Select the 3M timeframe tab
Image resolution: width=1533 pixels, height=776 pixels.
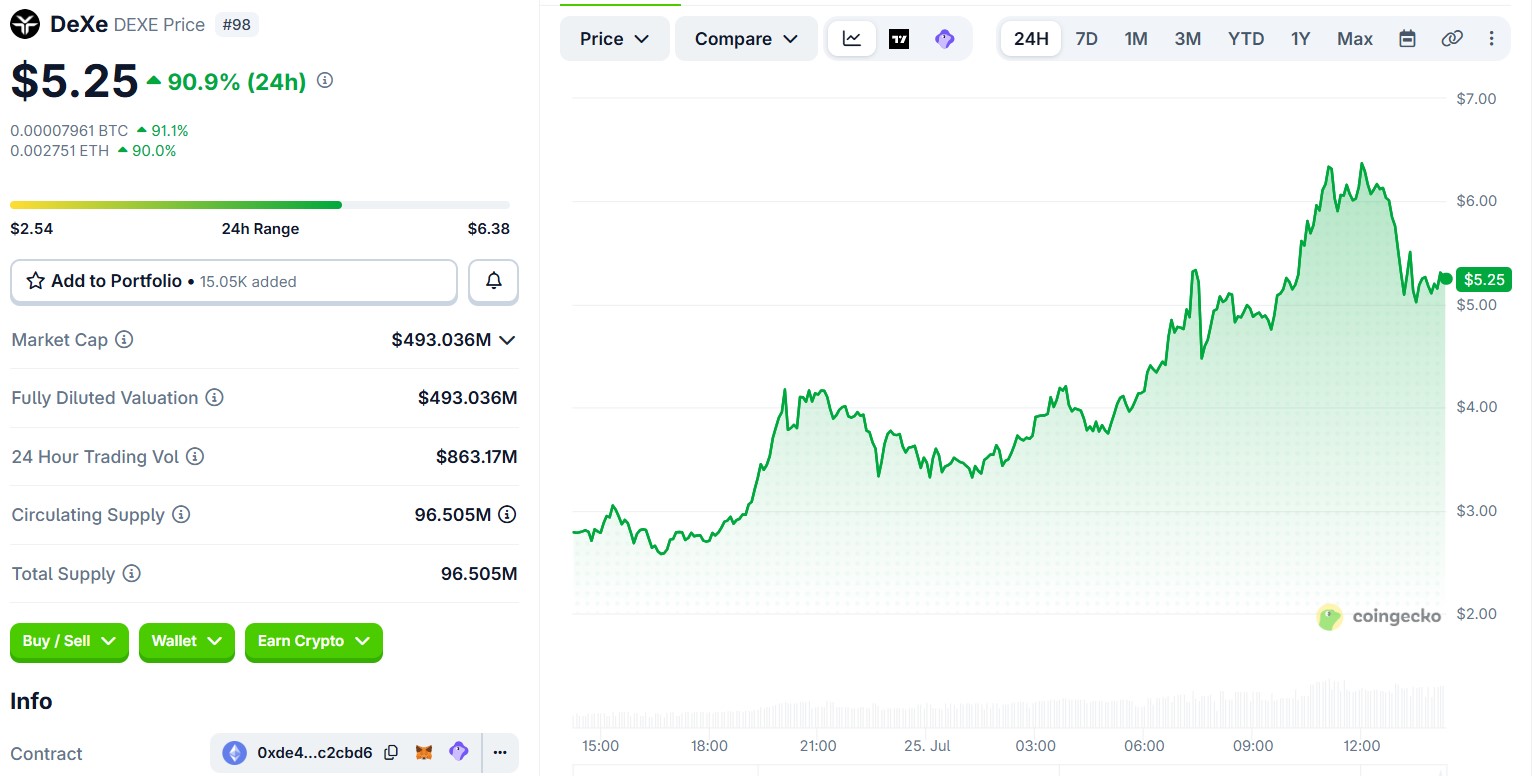click(1188, 39)
